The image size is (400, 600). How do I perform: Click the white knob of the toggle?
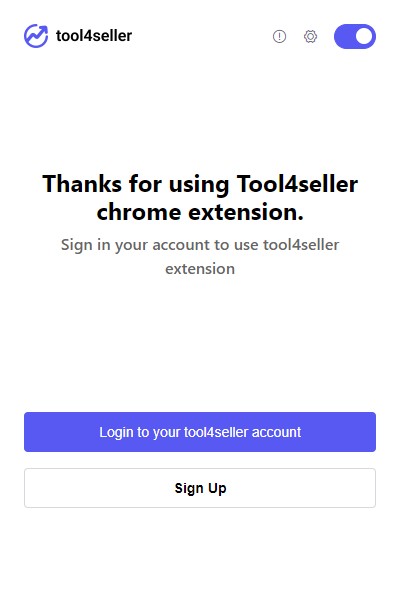click(x=363, y=36)
